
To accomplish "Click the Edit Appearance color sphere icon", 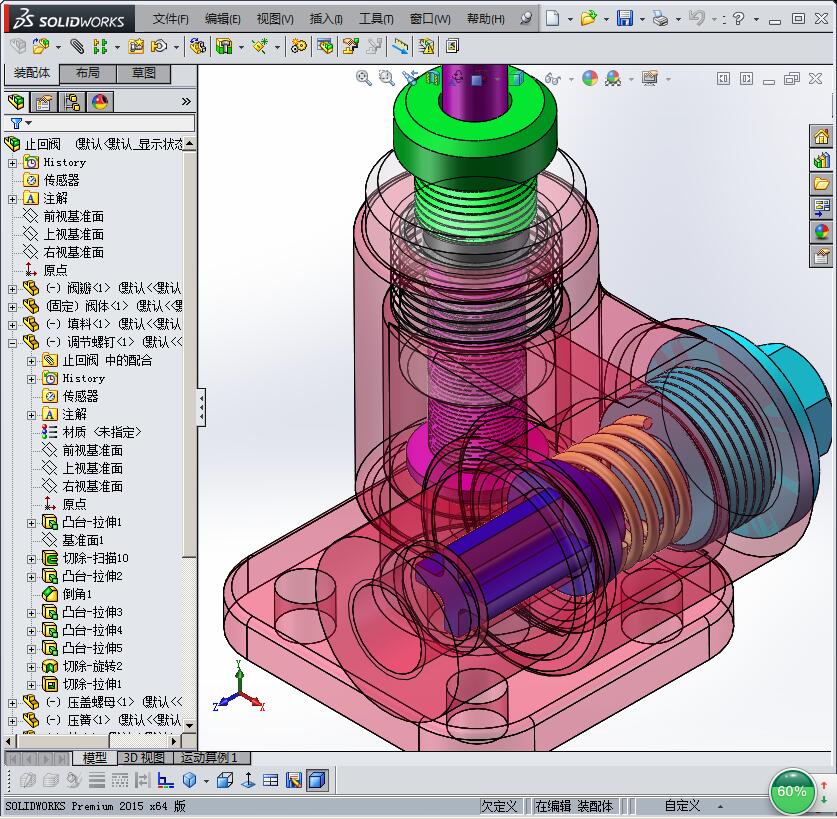I will pos(590,78).
